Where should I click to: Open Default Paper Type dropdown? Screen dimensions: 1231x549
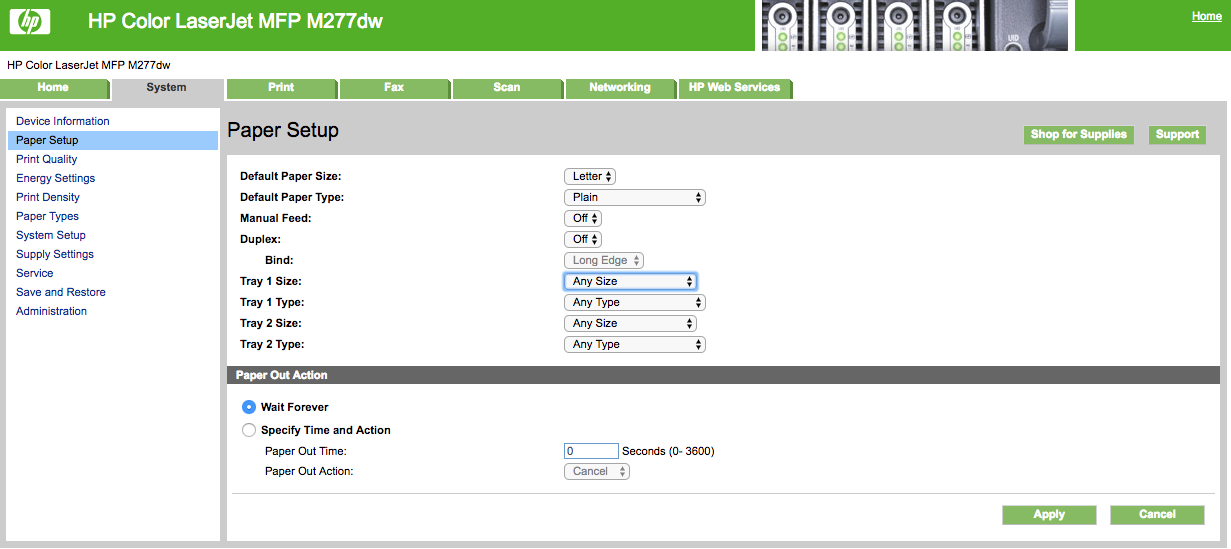click(635, 197)
